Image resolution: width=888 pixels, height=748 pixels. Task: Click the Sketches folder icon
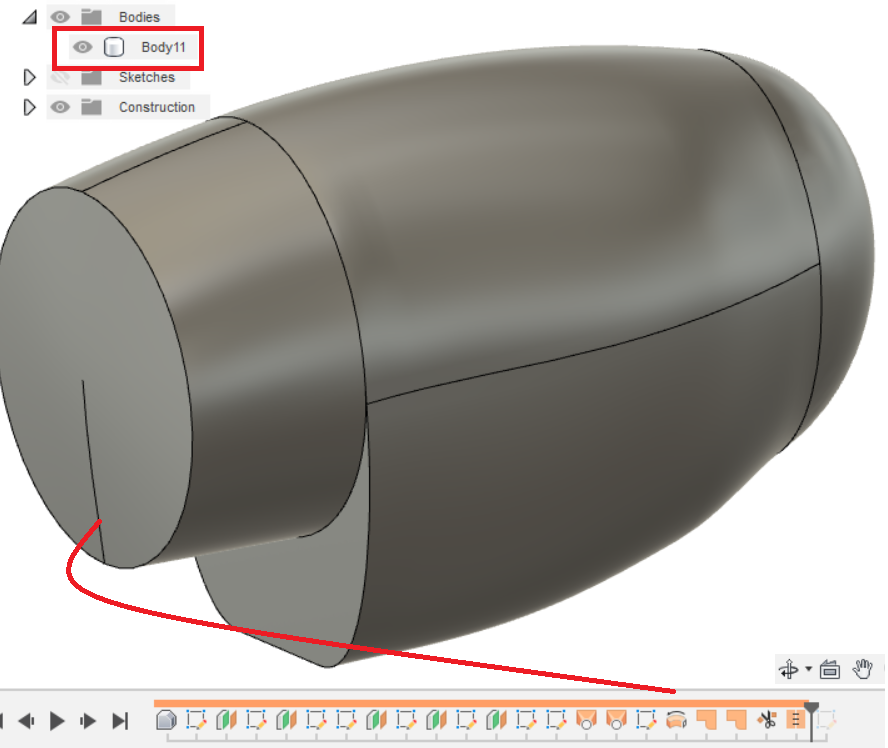(91, 77)
